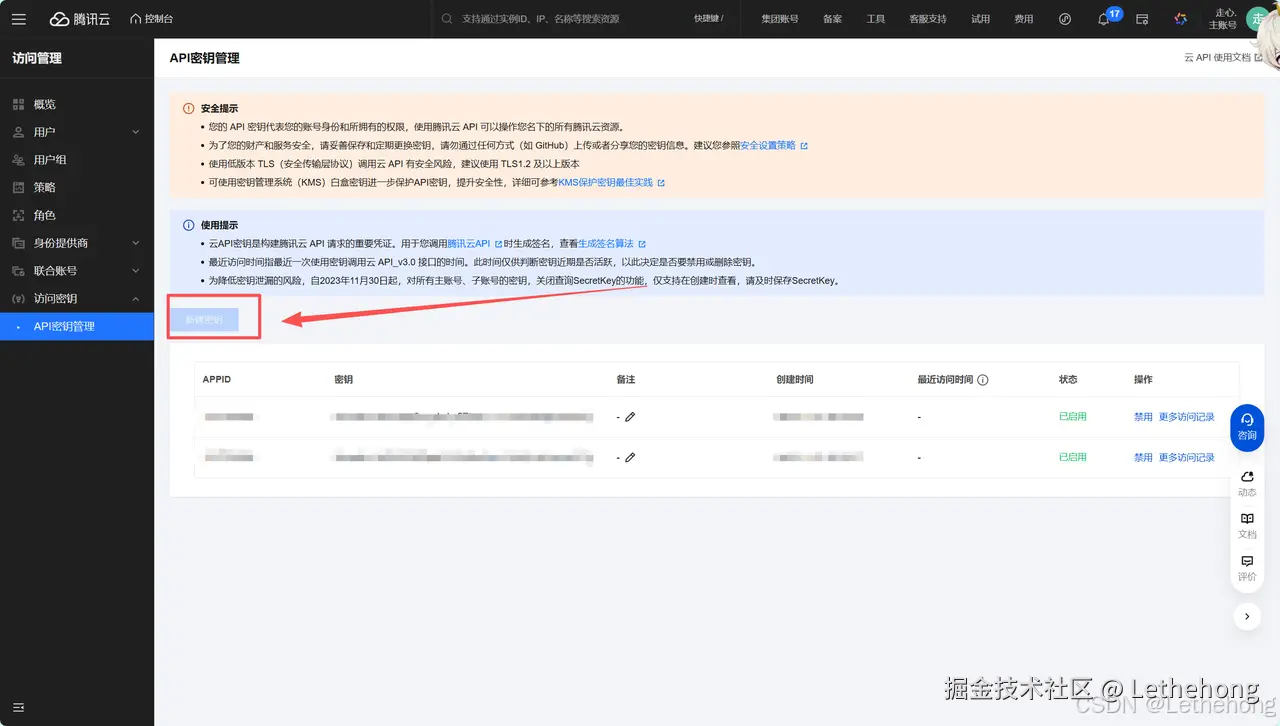Open the 费用 top menu

click(x=1024, y=19)
